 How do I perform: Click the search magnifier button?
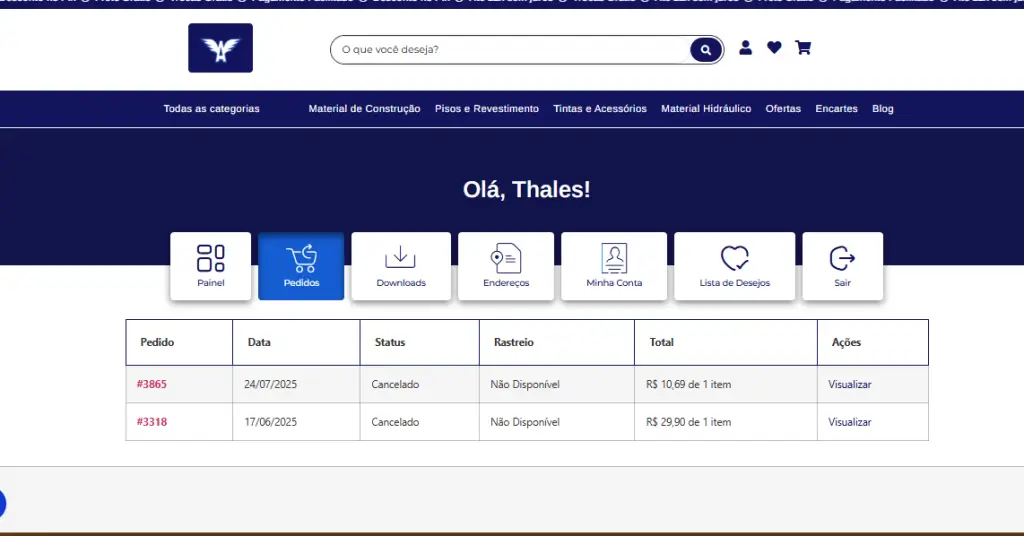pos(705,49)
